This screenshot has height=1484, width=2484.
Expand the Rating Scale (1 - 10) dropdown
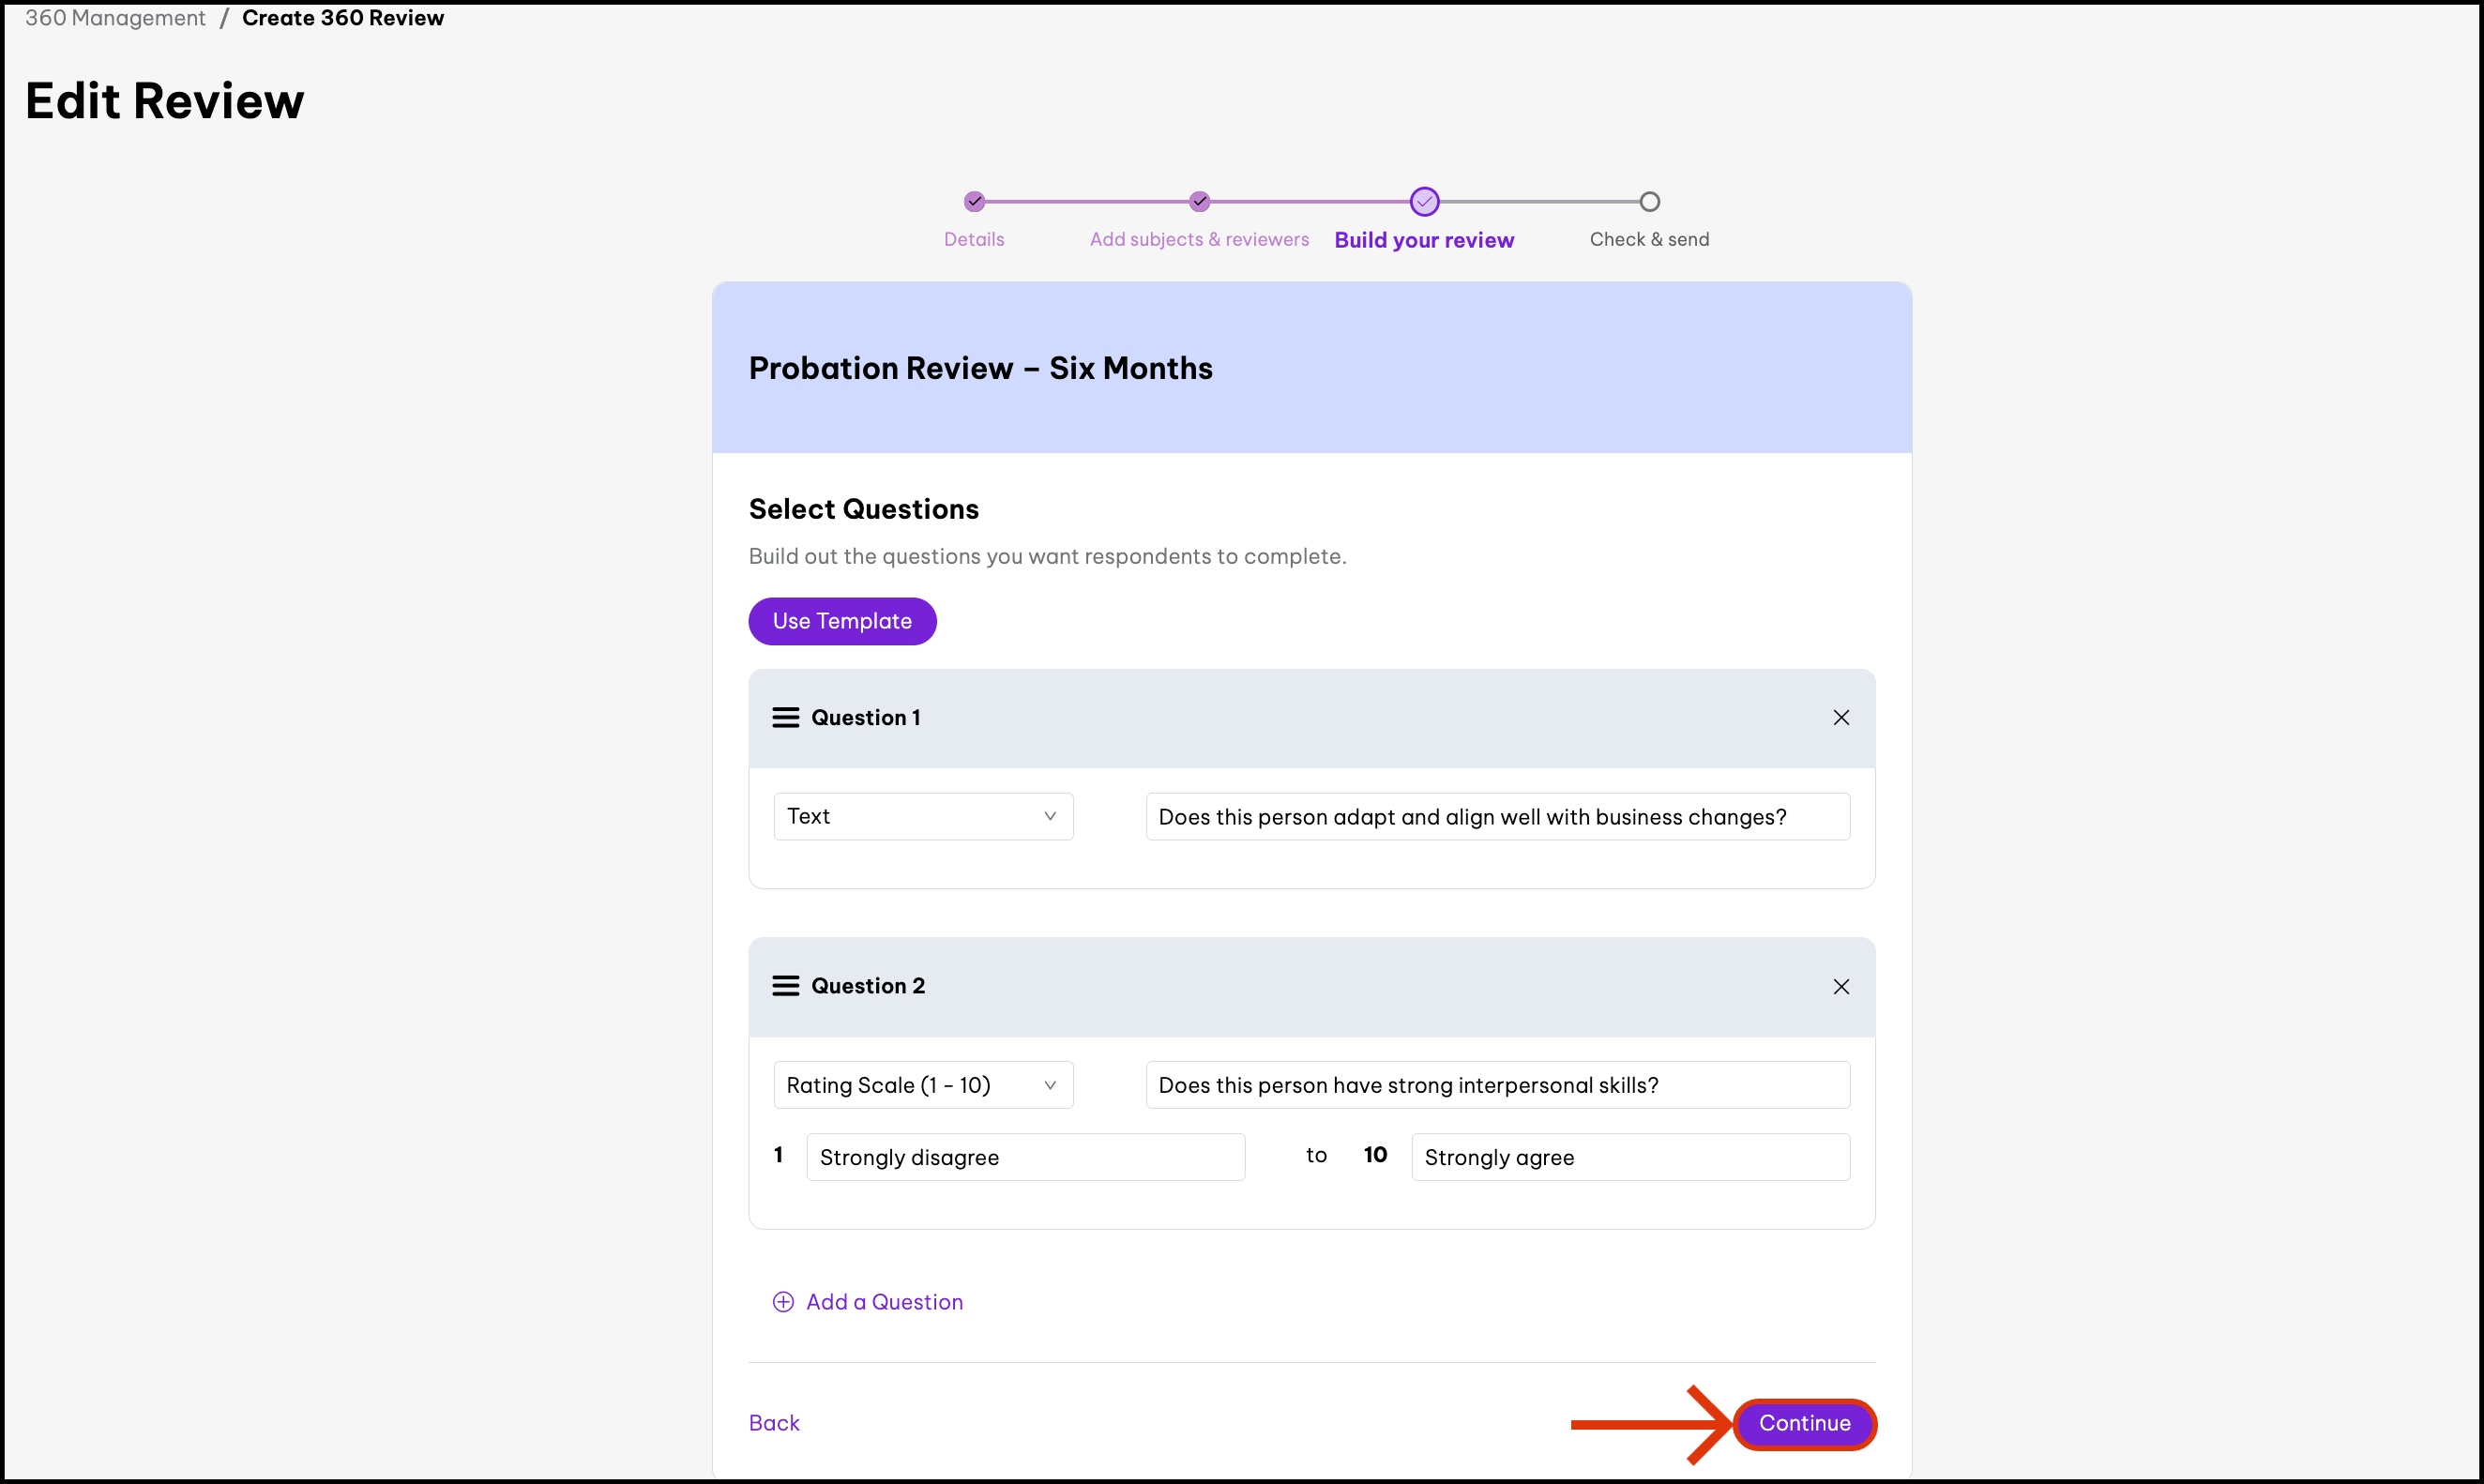click(922, 1085)
